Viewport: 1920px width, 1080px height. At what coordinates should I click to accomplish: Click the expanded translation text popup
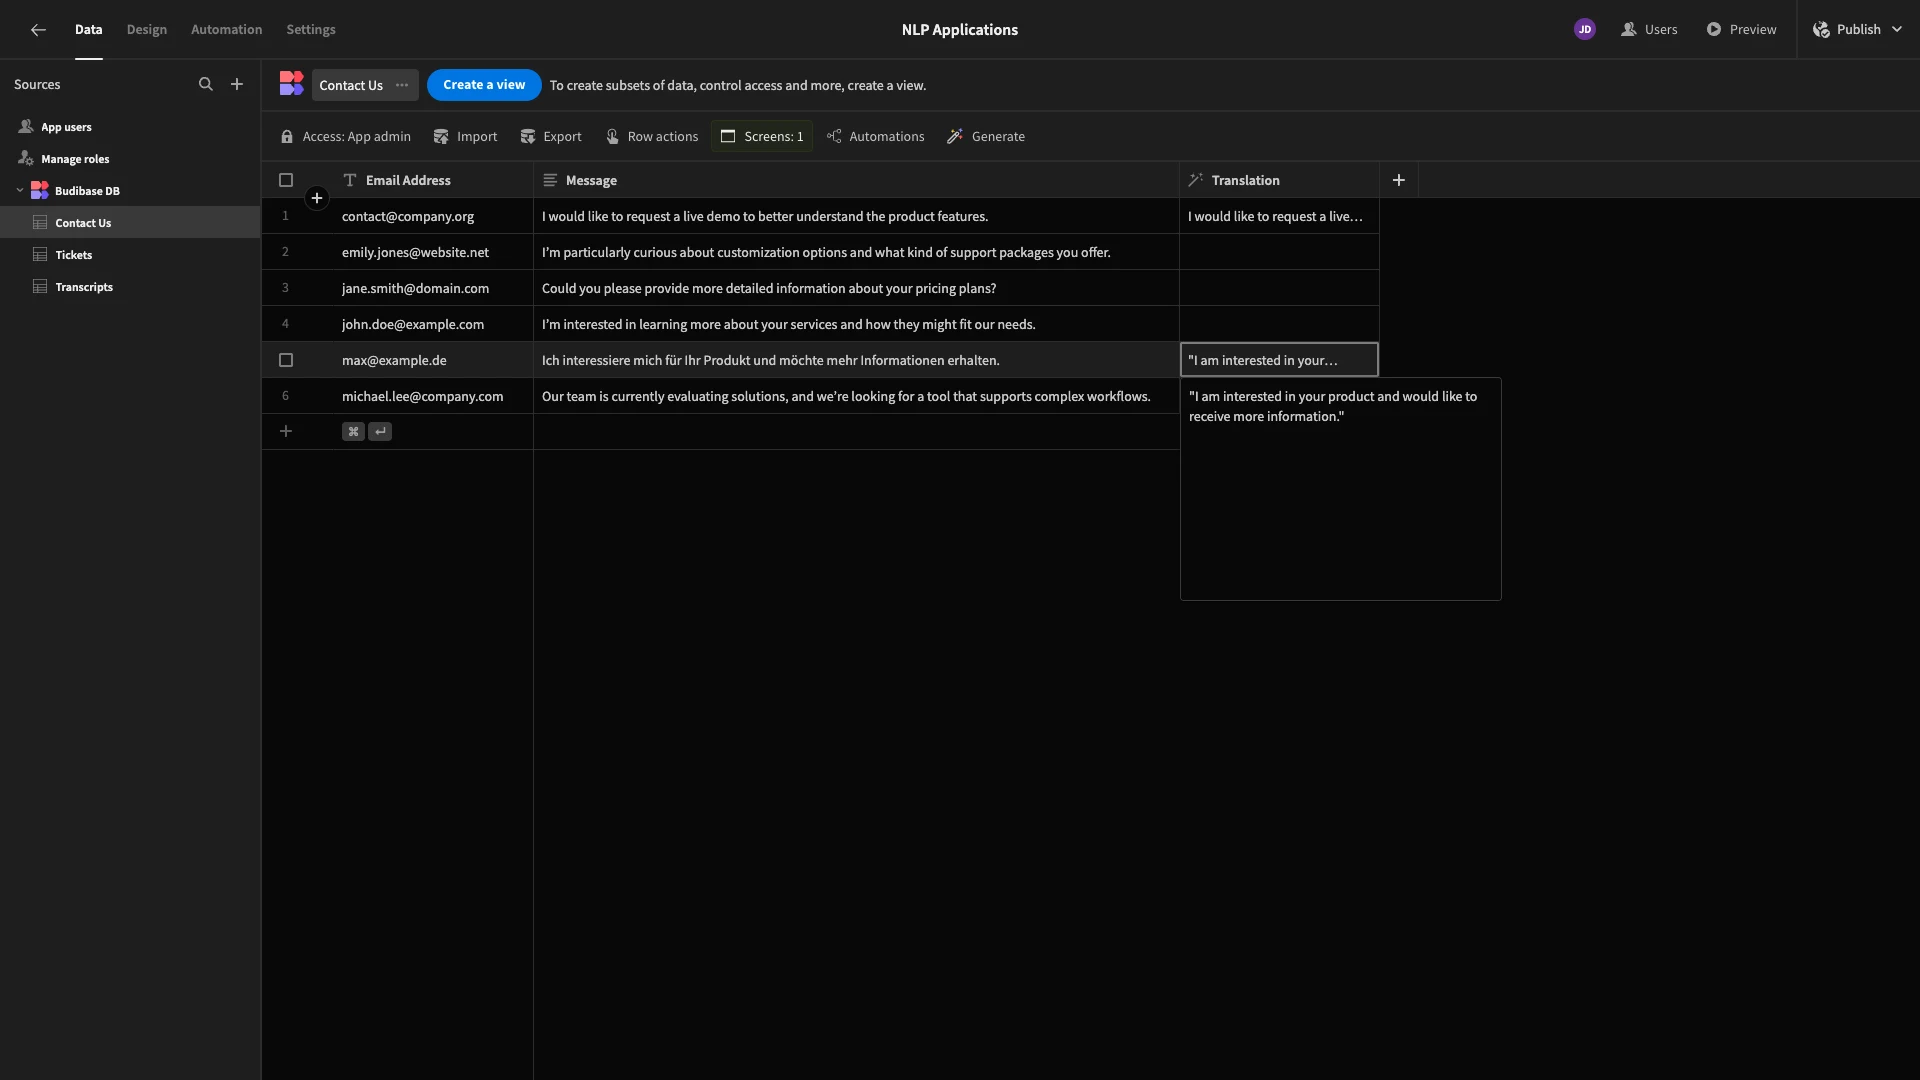pos(1340,489)
